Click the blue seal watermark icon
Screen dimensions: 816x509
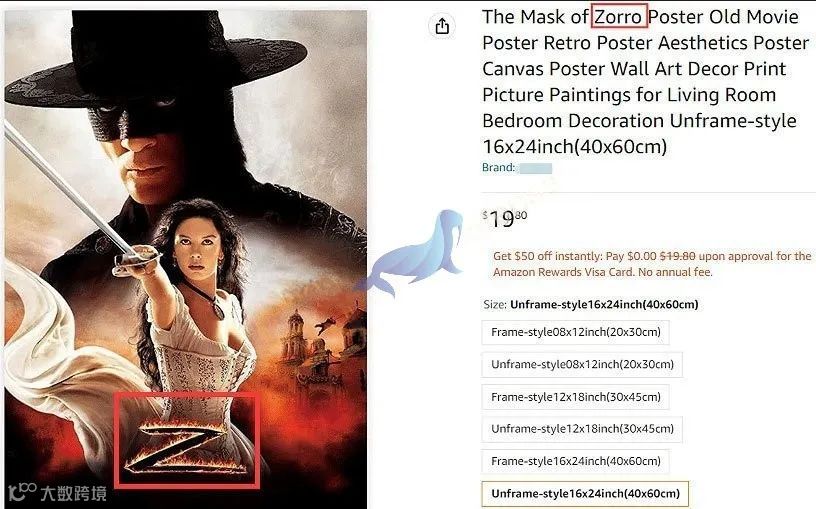tap(414, 250)
